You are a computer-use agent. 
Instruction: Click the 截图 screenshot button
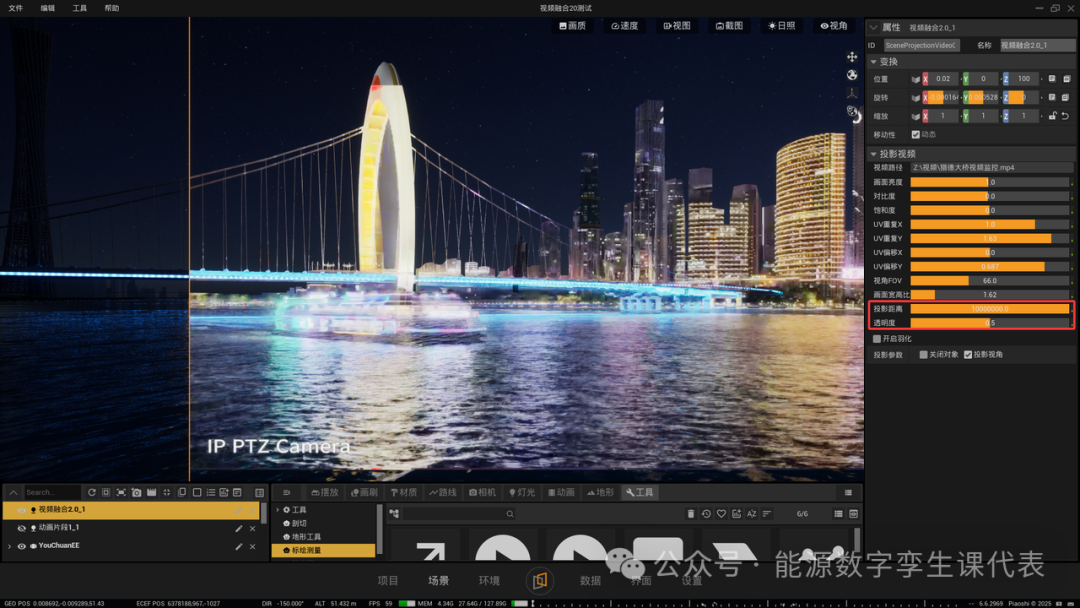pyautogui.click(x=729, y=25)
